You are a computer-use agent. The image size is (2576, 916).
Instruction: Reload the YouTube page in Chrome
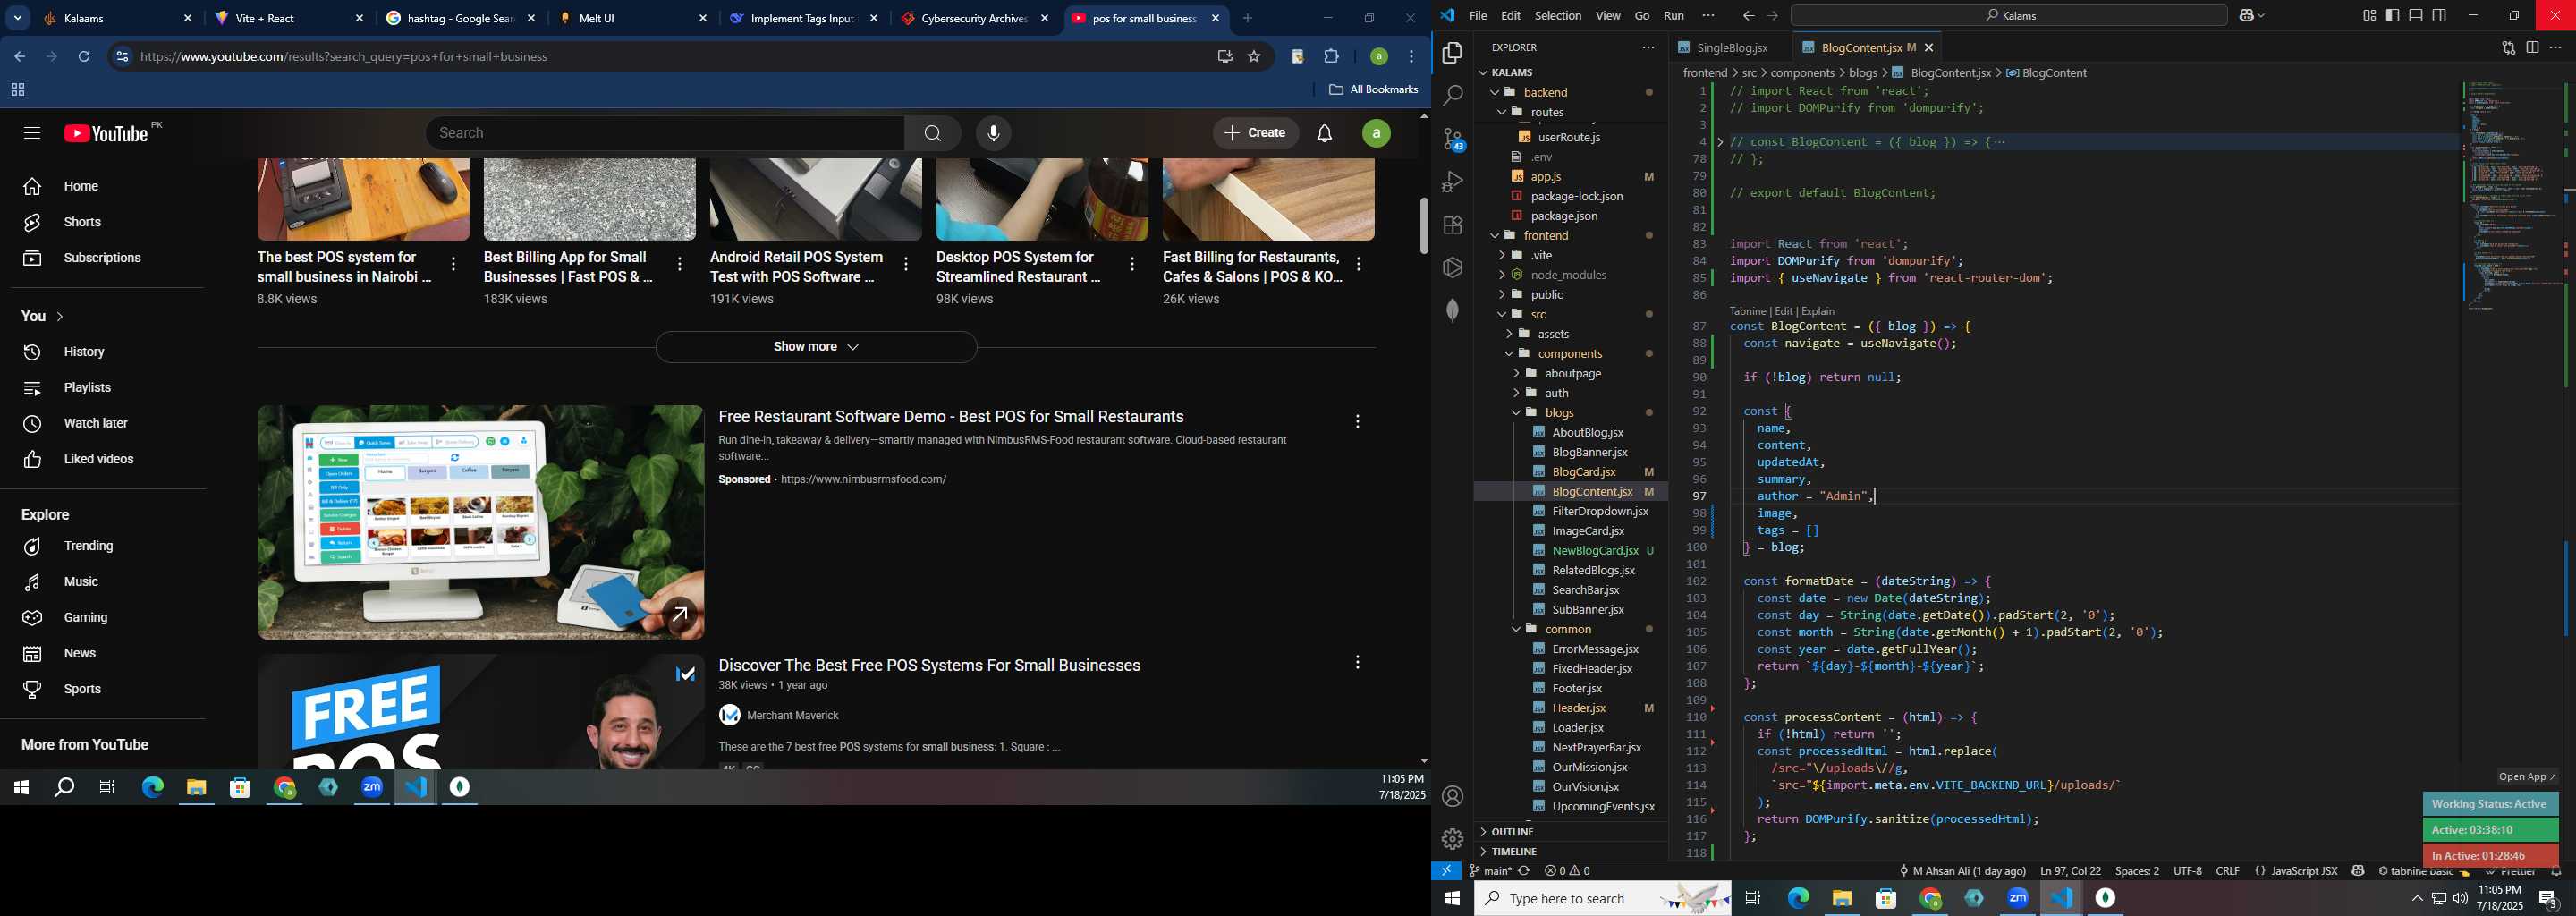pos(85,57)
